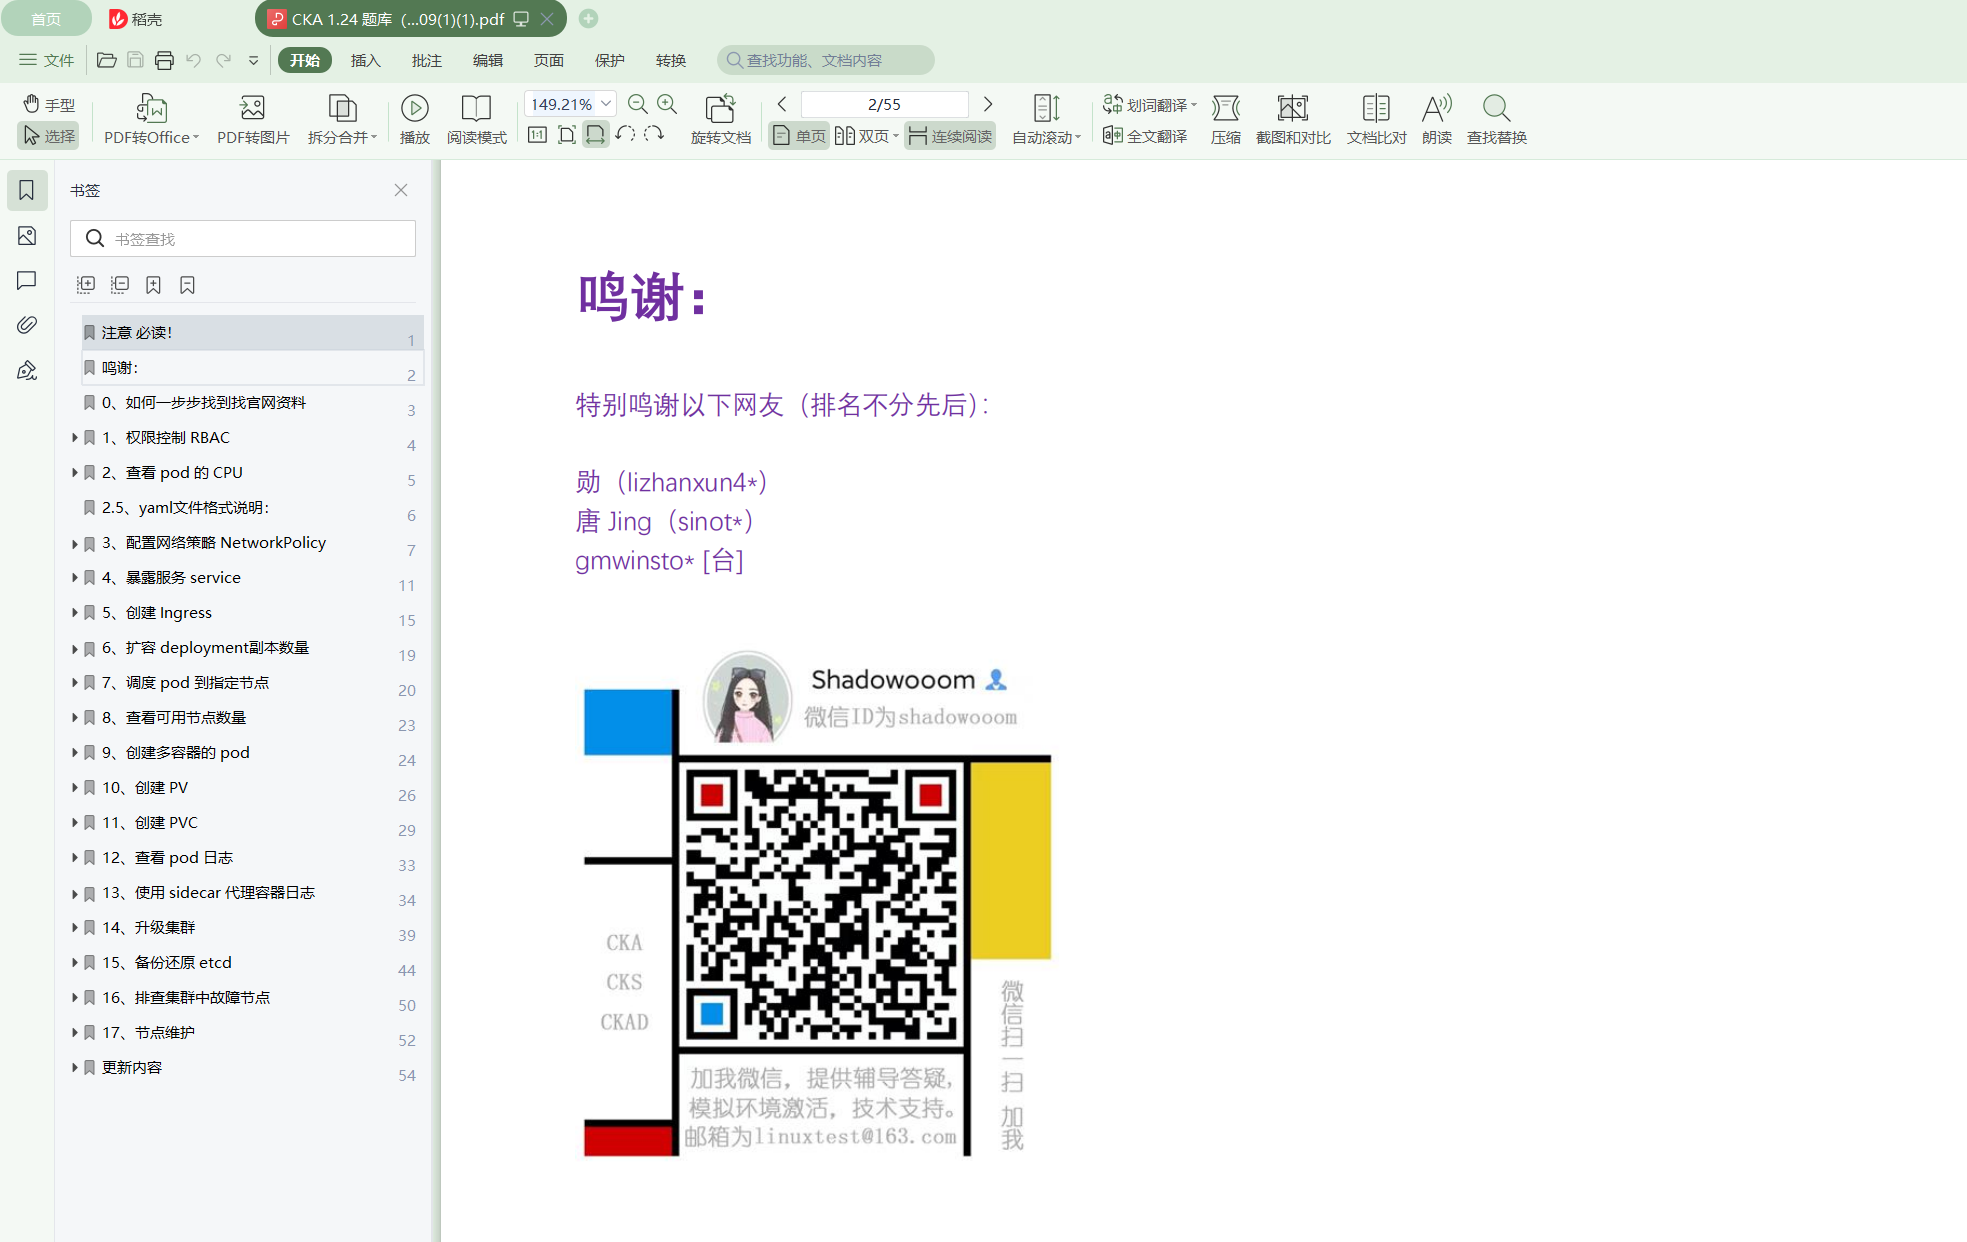Toggle double page view
1967x1242 pixels.
tap(866, 136)
